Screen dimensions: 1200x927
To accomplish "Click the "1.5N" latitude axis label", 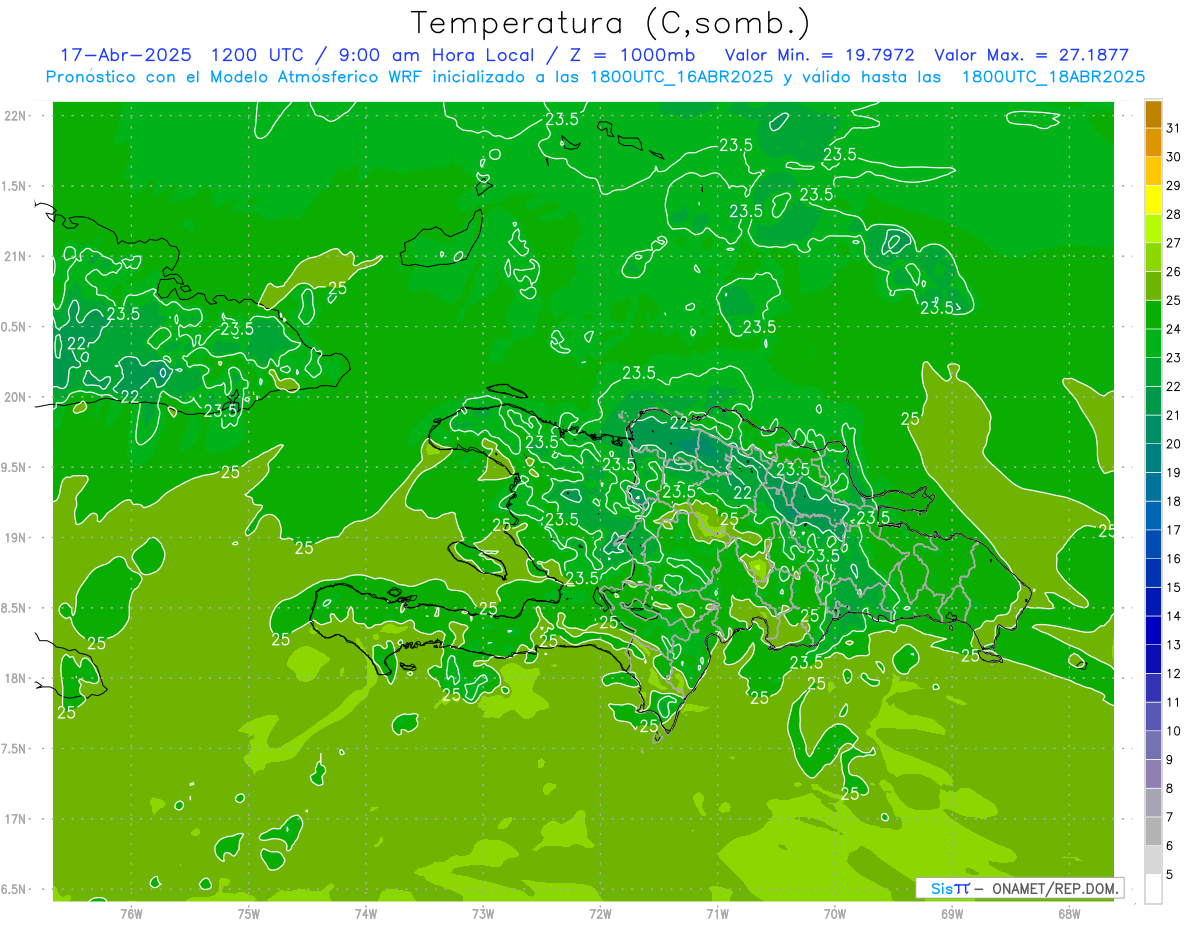I will (14, 186).
